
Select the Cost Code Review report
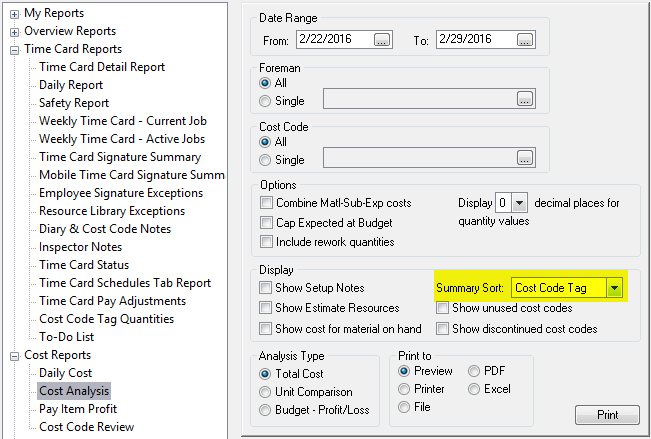(x=86, y=427)
